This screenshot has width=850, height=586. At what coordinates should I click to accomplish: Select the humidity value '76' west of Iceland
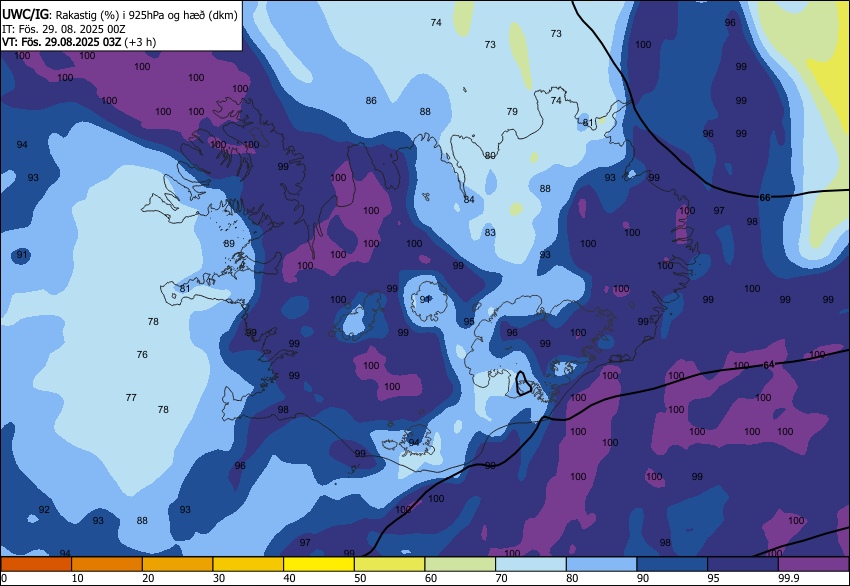[x=142, y=355]
